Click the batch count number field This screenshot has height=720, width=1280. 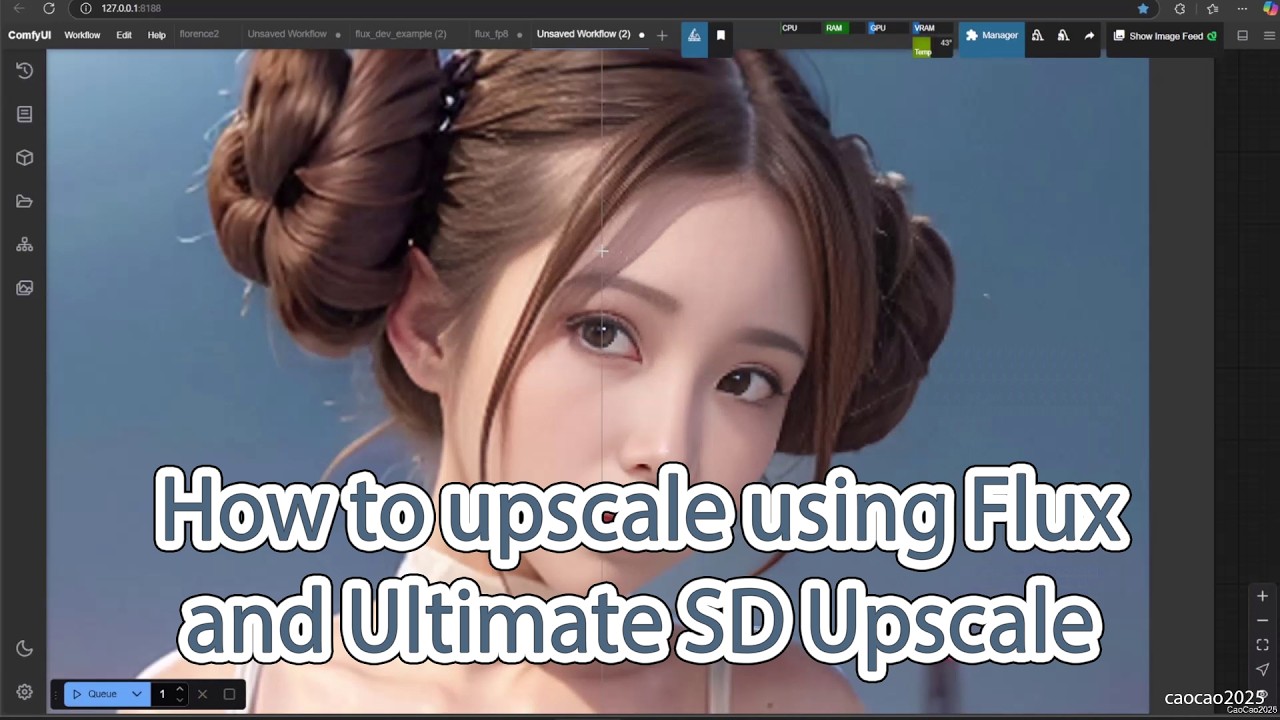click(x=163, y=694)
